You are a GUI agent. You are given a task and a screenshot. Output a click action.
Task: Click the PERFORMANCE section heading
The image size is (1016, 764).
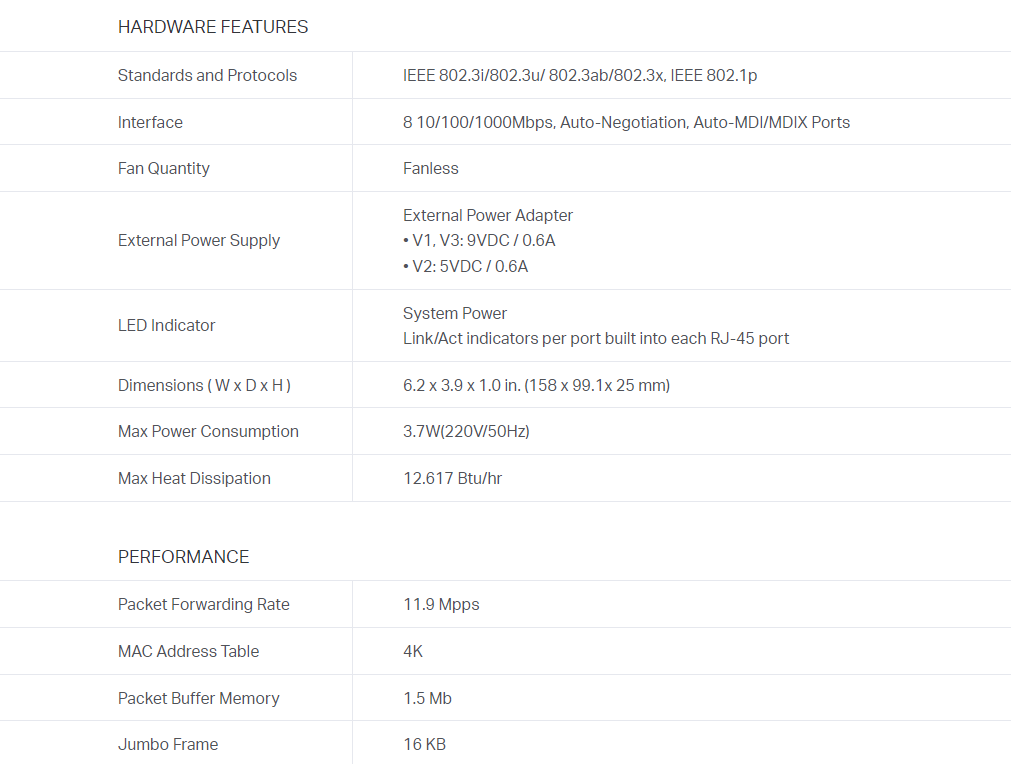point(183,557)
